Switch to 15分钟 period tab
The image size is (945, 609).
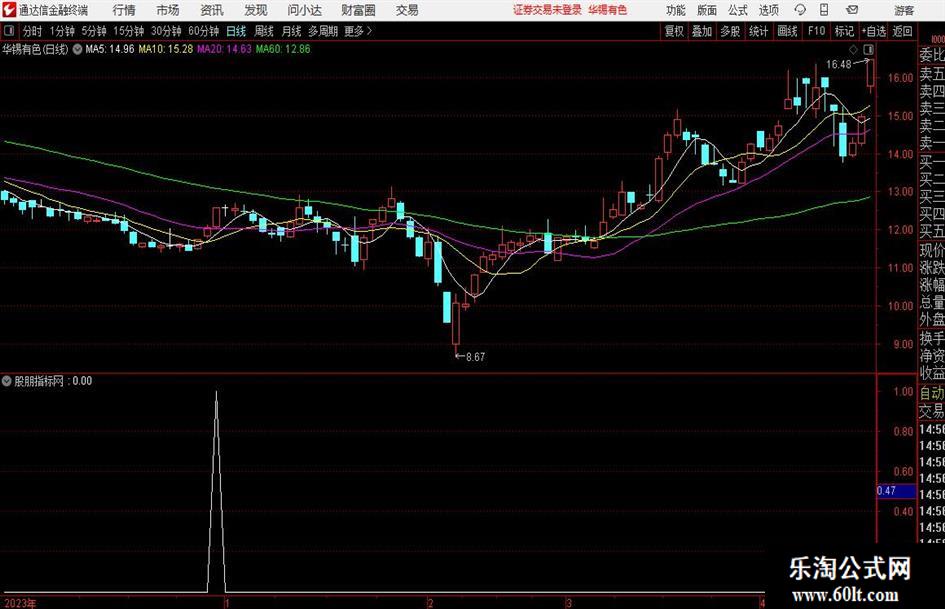pos(129,31)
